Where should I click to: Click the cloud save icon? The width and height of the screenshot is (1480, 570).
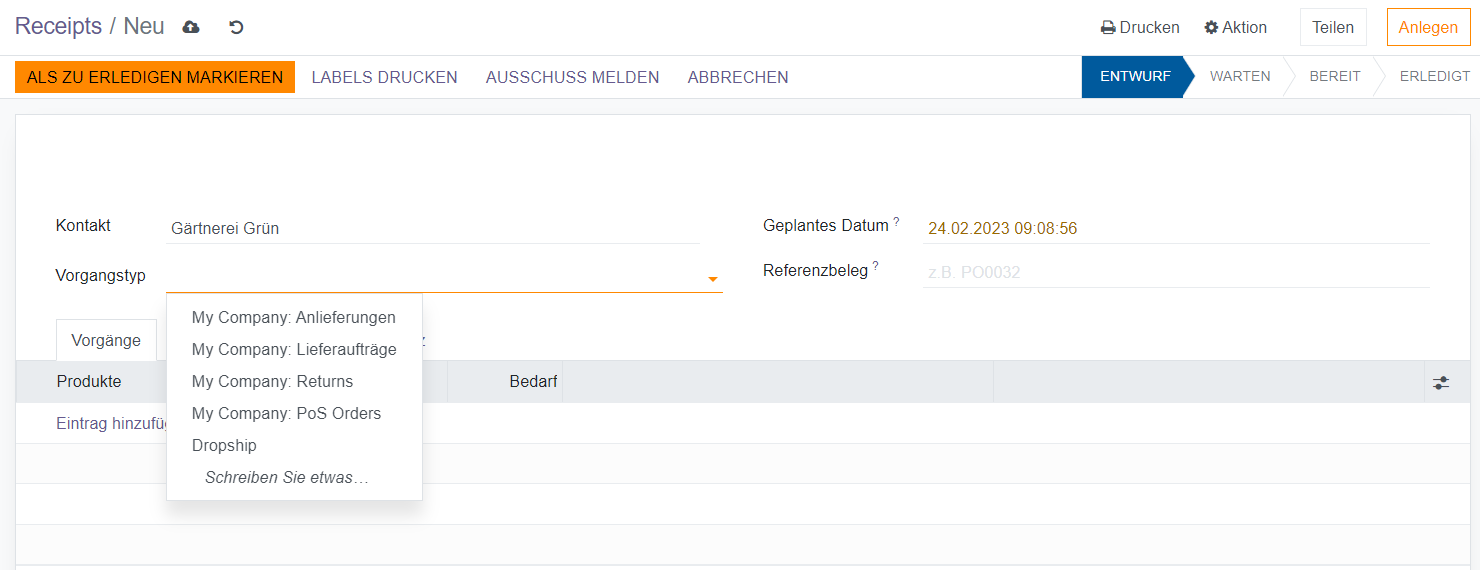(x=191, y=27)
